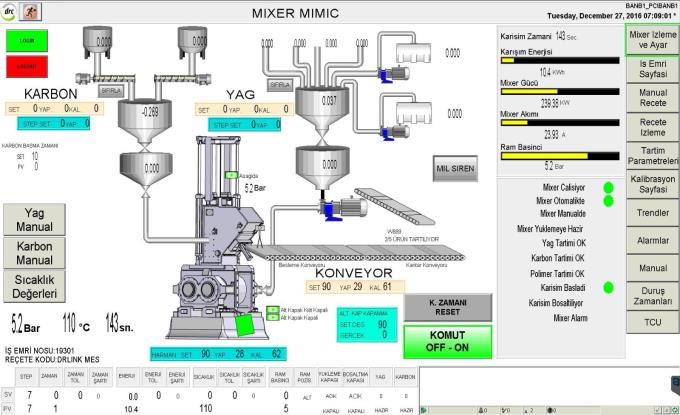Click the Karbon weigh hopper showing -0.269

[x=145, y=121]
